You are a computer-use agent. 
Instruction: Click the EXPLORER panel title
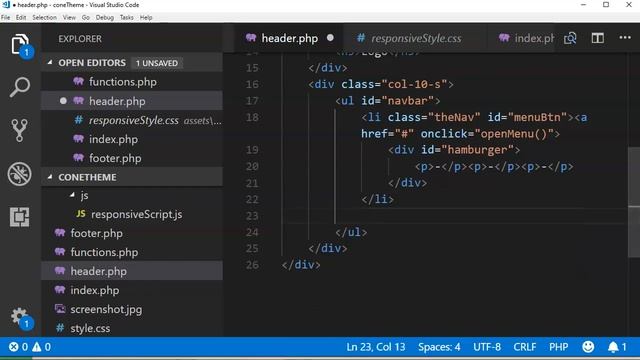[80, 39]
